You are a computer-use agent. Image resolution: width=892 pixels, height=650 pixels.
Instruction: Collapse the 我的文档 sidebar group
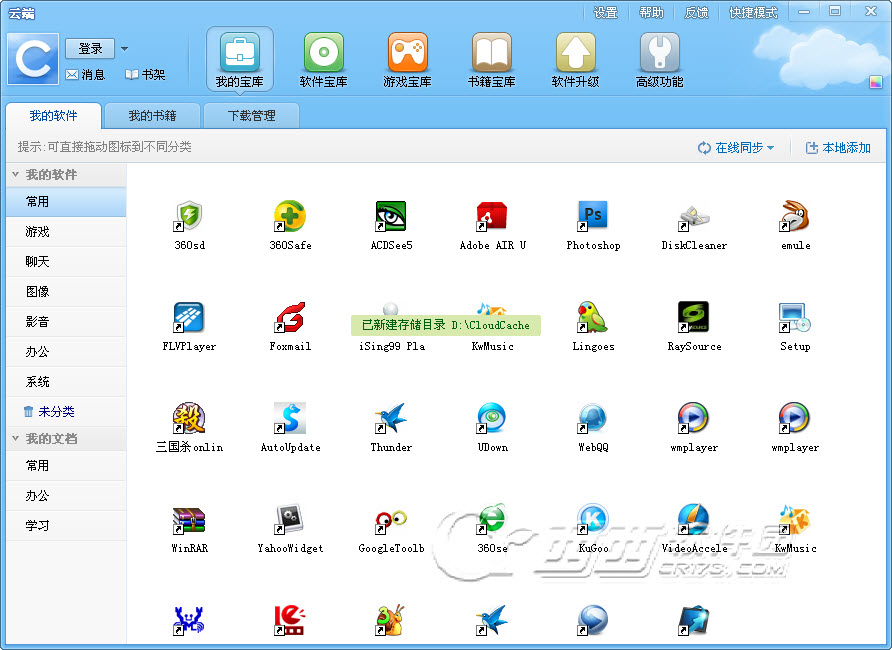tap(16, 439)
